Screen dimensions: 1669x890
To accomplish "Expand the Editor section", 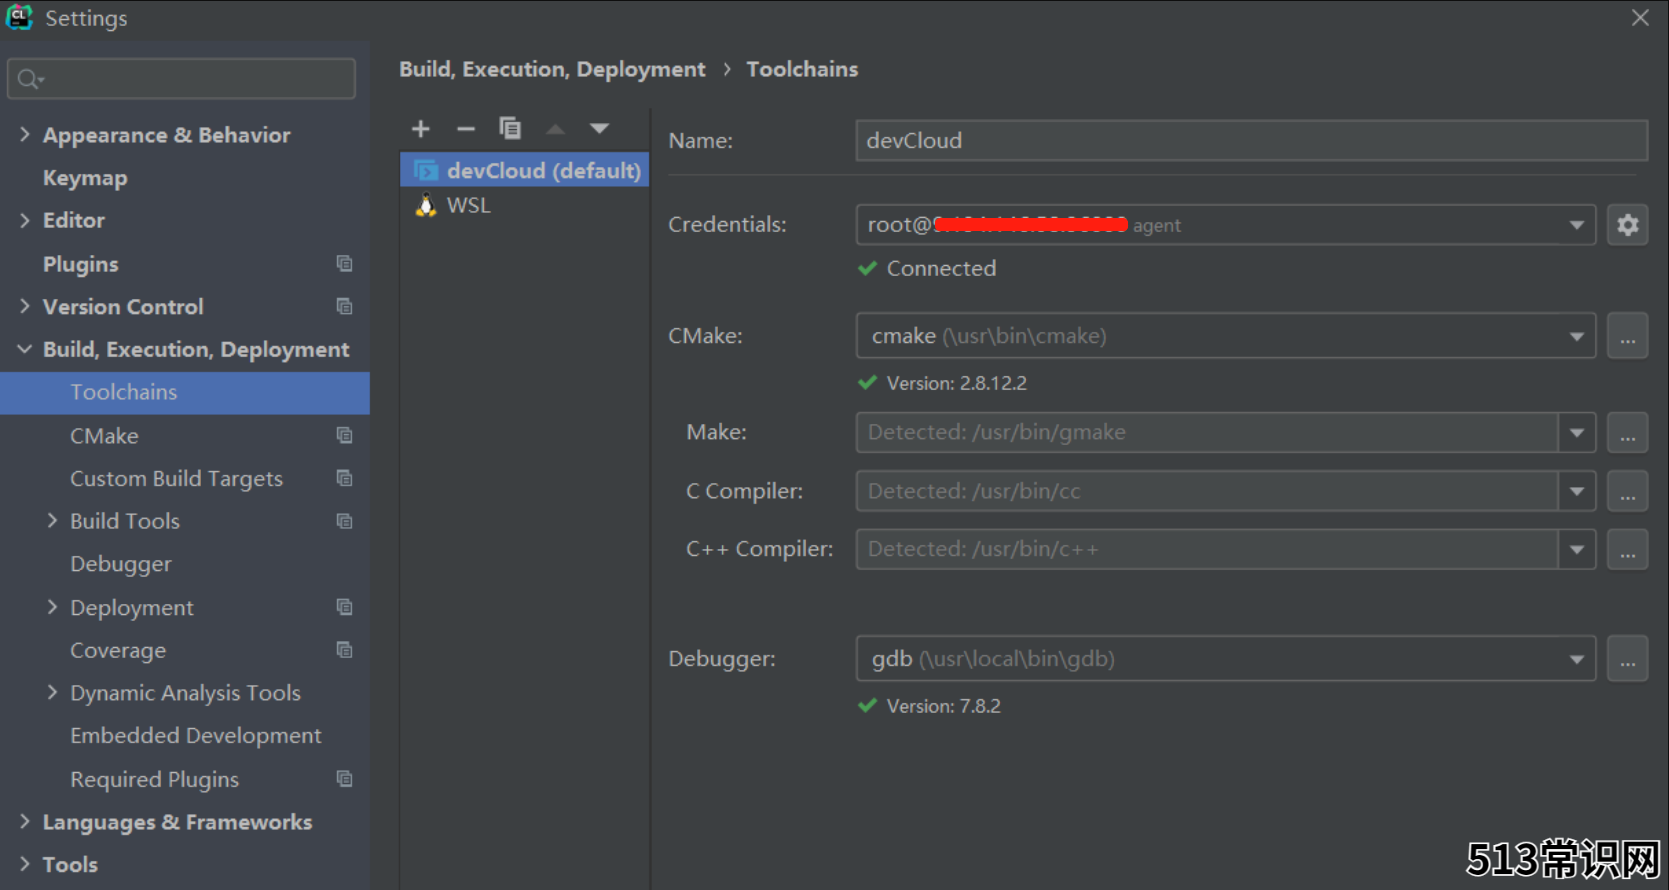I will coord(25,220).
